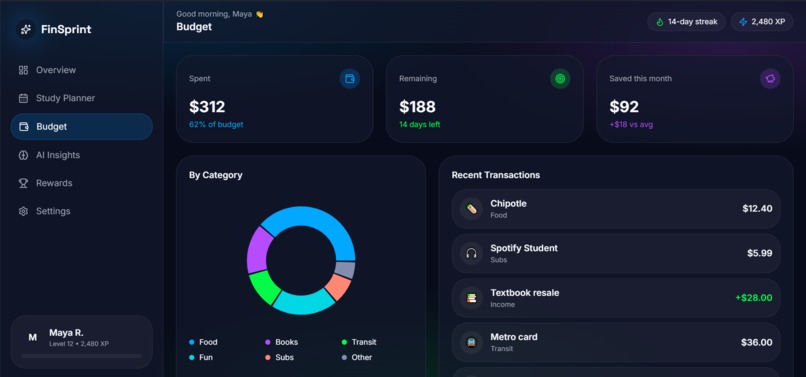The image size is (806, 377).
Task: Click the gray Other donut segment
Action: 345,270
